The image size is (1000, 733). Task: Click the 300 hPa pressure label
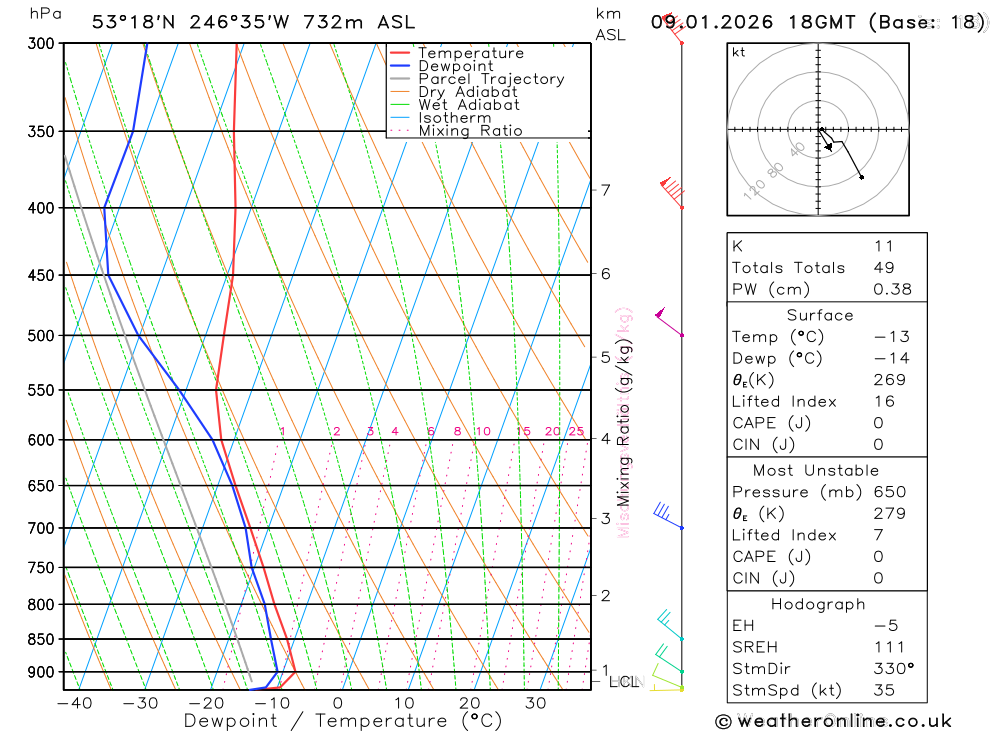[x=40, y=43]
